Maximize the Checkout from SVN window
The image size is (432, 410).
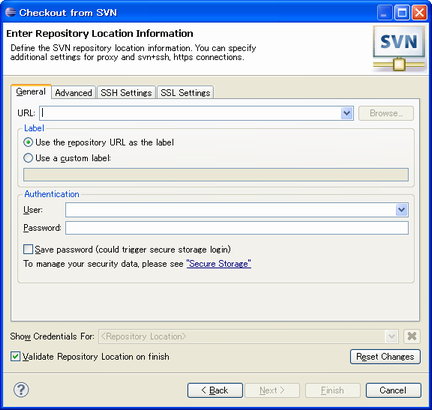402,13
